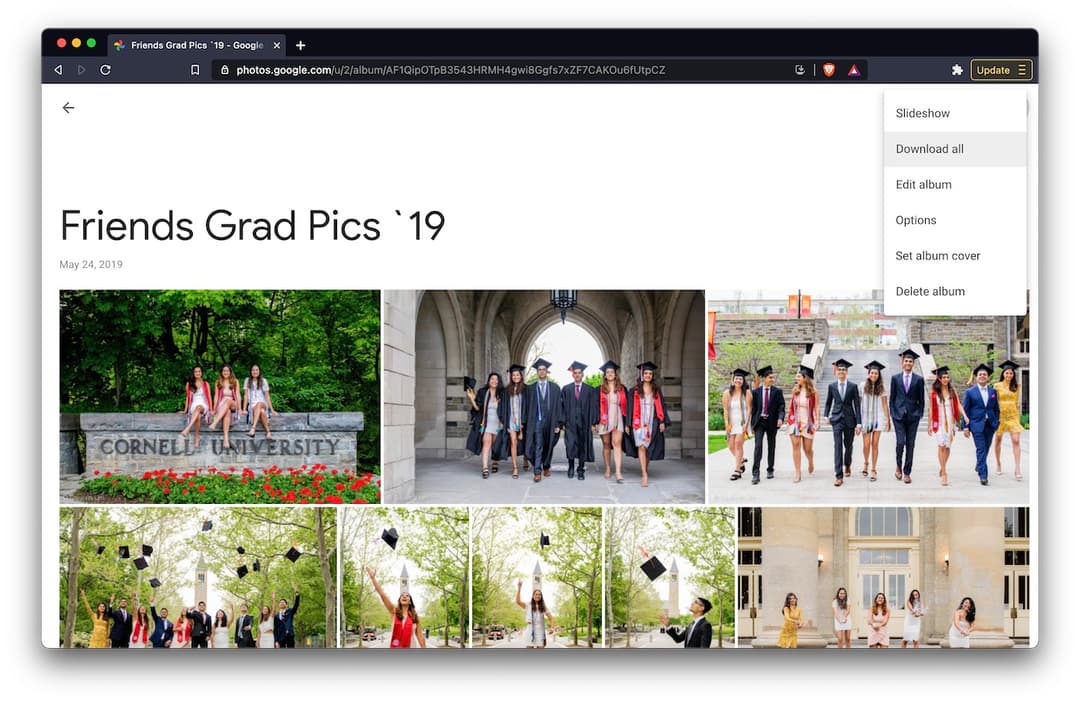Select Set album cover
Image resolution: width=1080 pixels, height=703 pixels.
pos(937,255)
